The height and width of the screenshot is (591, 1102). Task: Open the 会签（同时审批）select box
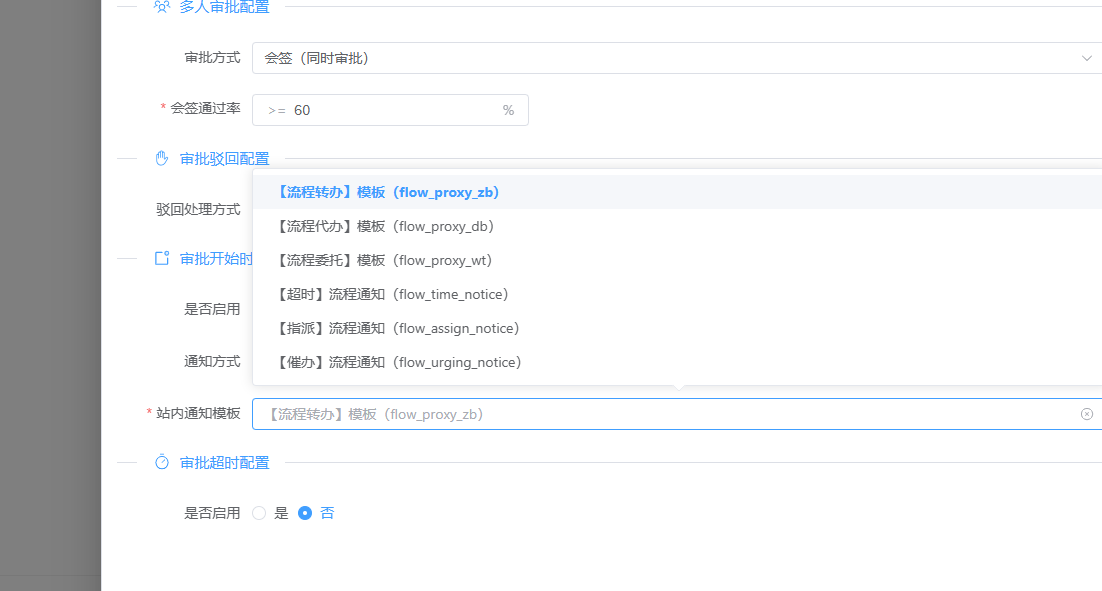click(660, 58)
